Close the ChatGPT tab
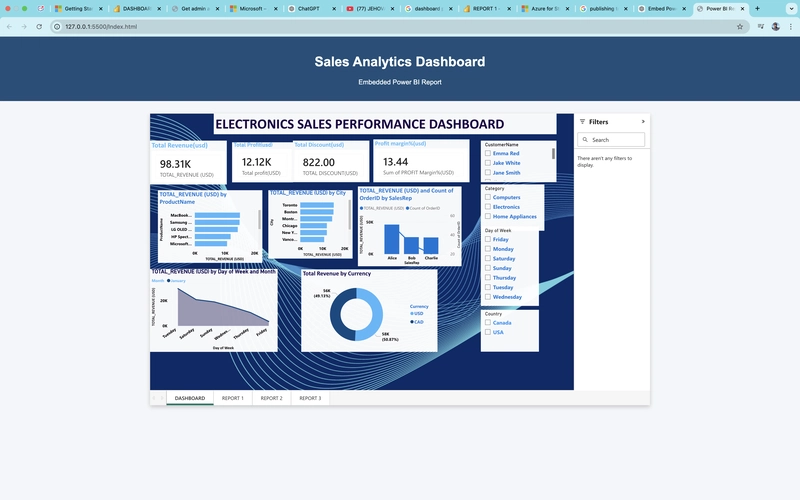Viewport: 800px width, 500px height. click(x=334, y=9)
